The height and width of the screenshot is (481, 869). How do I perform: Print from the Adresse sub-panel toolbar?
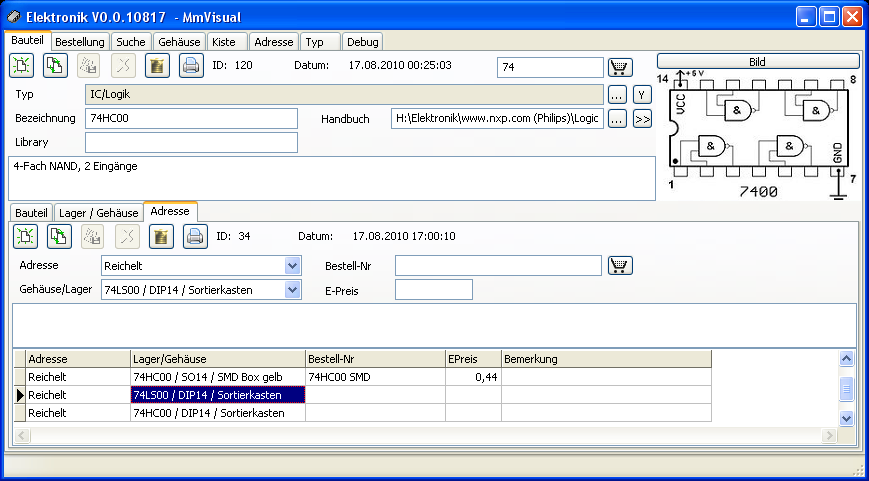[x=195, y=237]
